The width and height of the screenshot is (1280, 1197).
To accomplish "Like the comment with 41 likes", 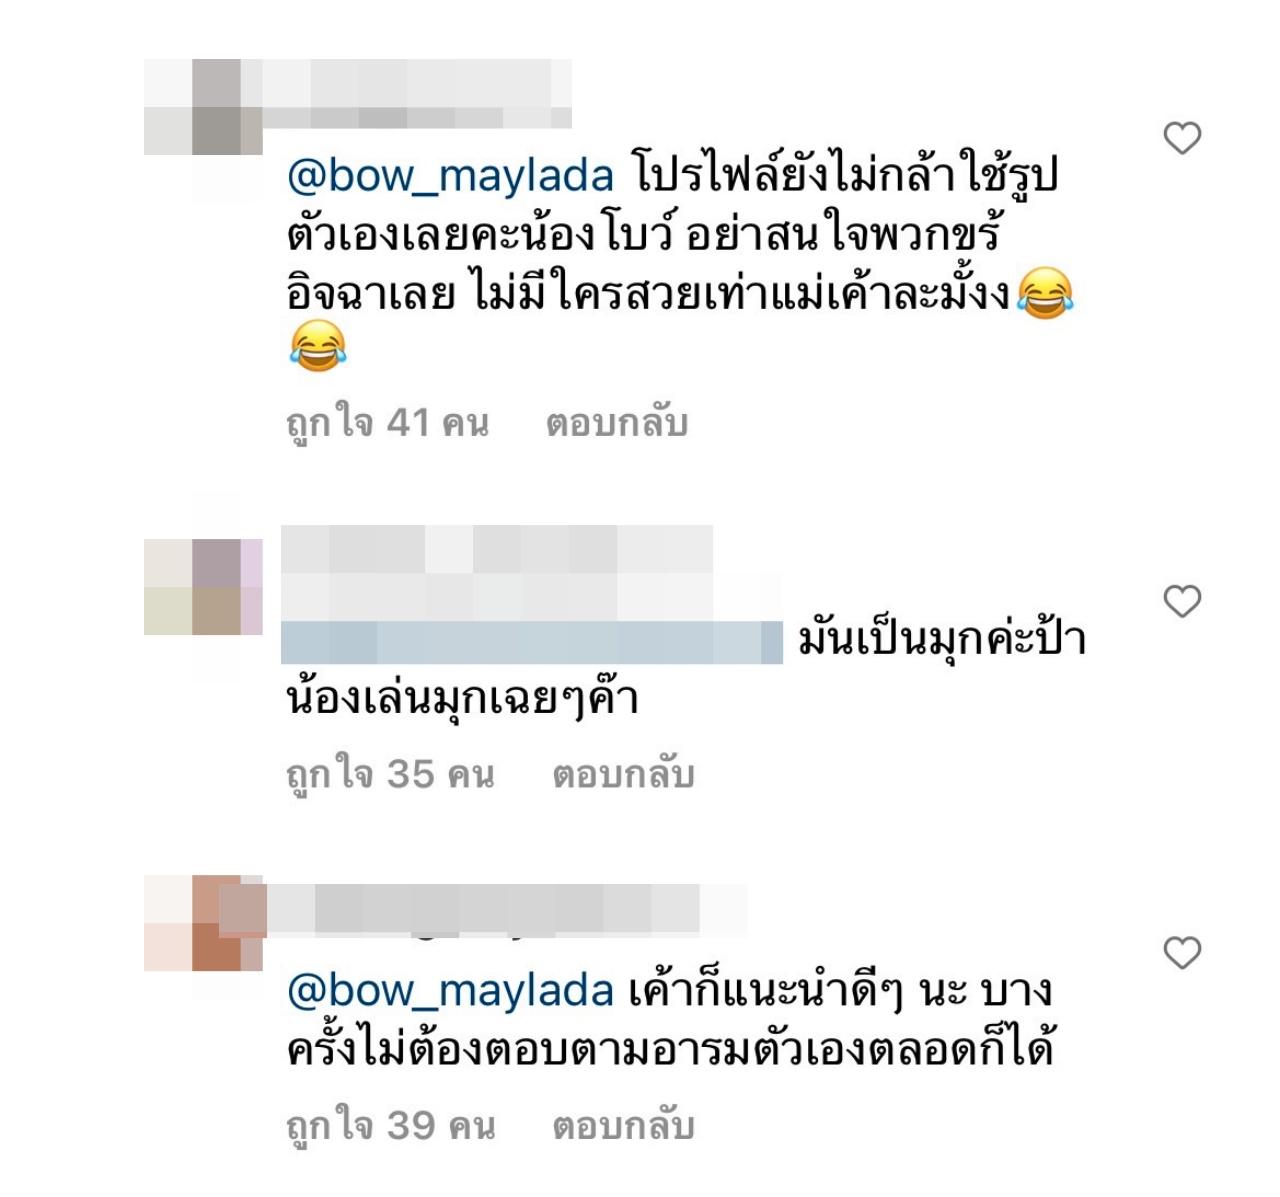I will click(1183, 138).
